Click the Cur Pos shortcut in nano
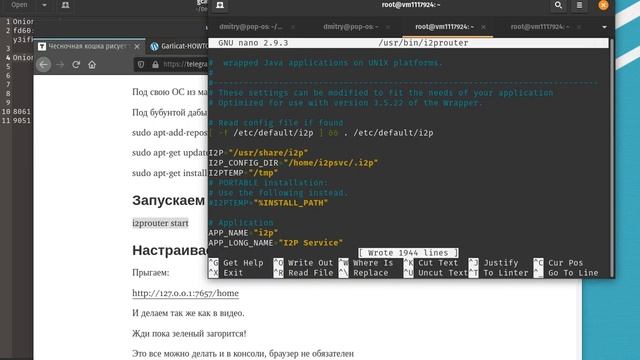 [x=558, y=263]
